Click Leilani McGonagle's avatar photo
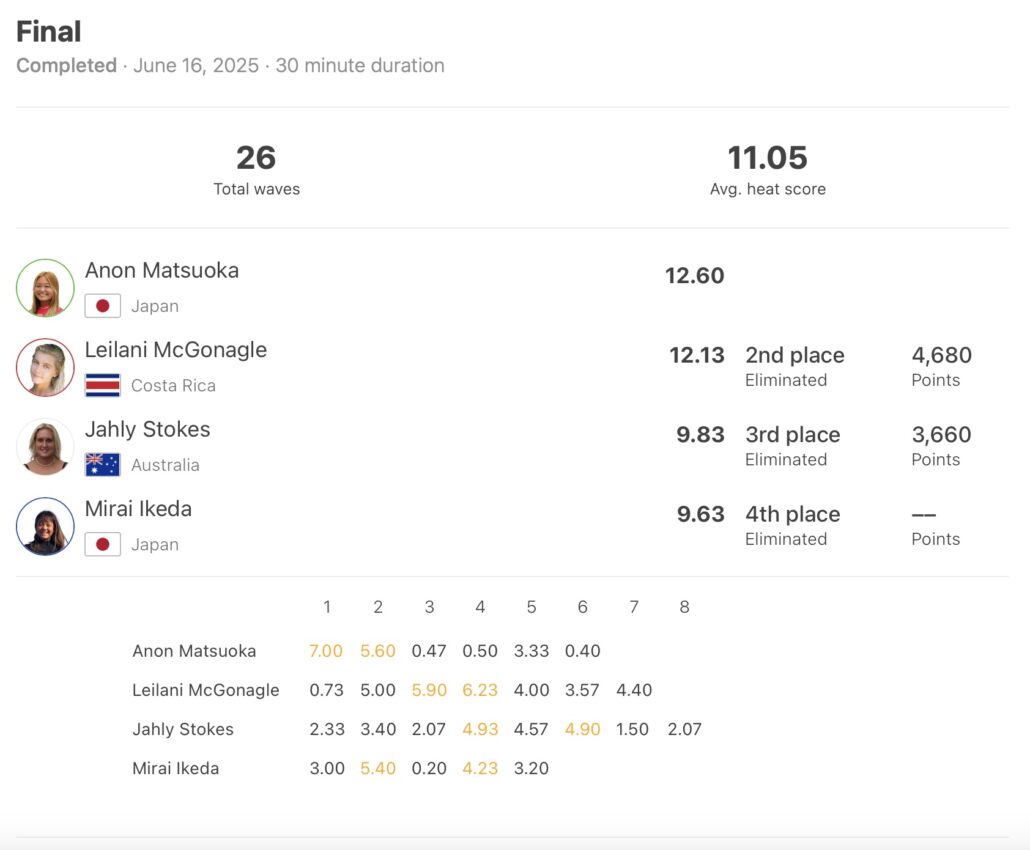The image size is (1030, 850). click(45, 367)
